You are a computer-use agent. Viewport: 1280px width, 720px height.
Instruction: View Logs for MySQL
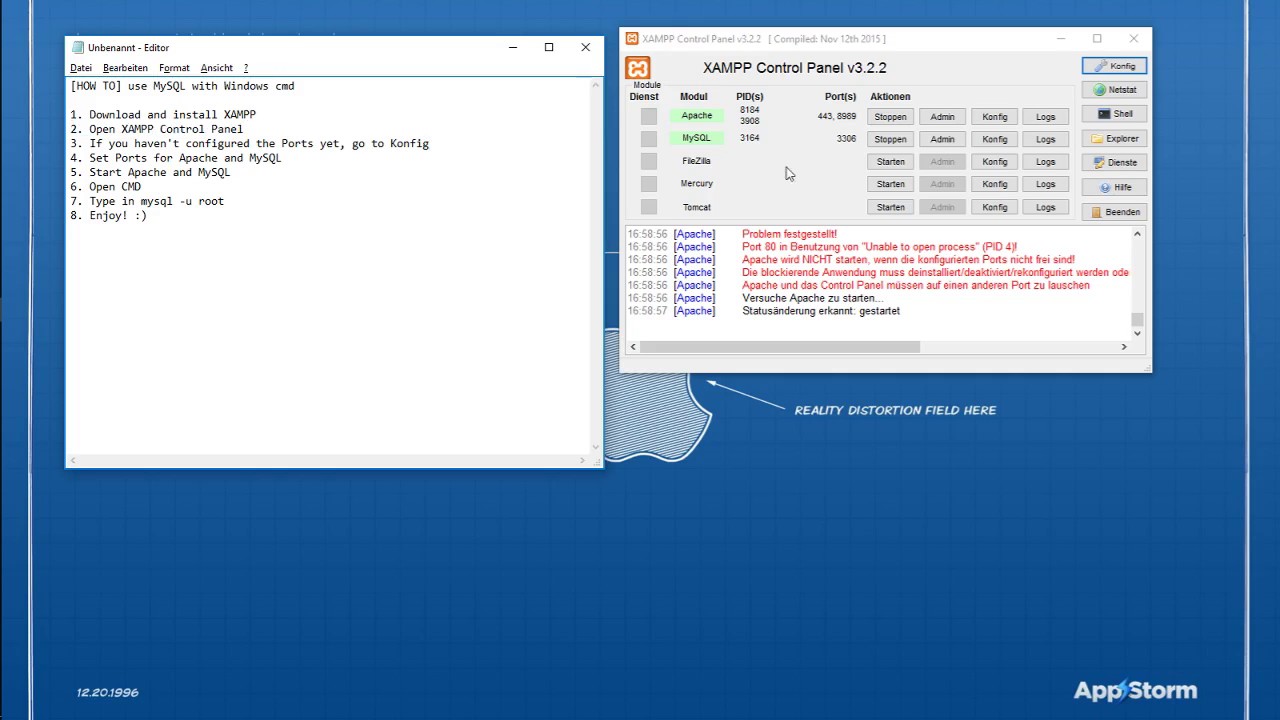pyautogui.click(x=1045, y=139)
